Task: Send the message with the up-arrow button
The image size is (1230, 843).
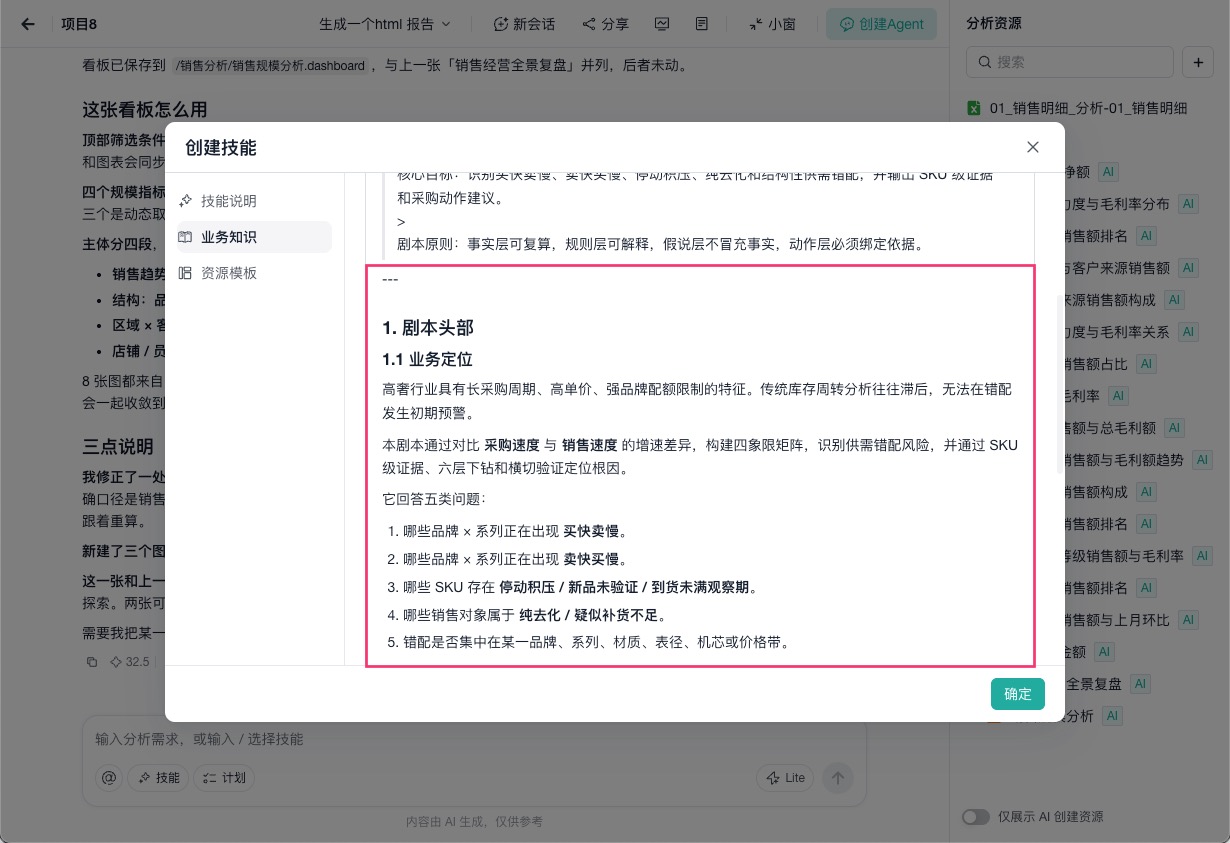Action: point(838,778)
